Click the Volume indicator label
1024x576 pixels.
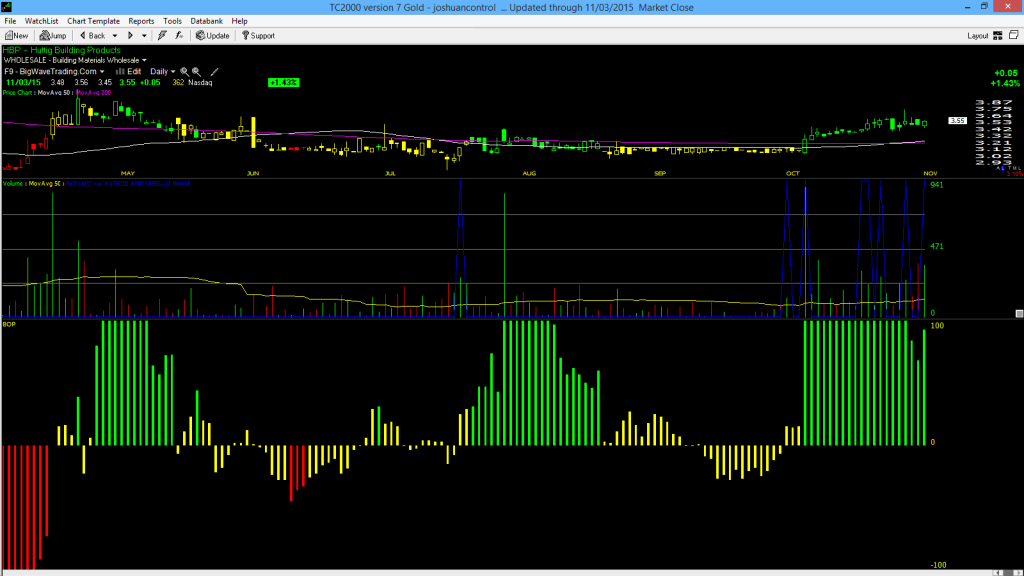point(13,184)
